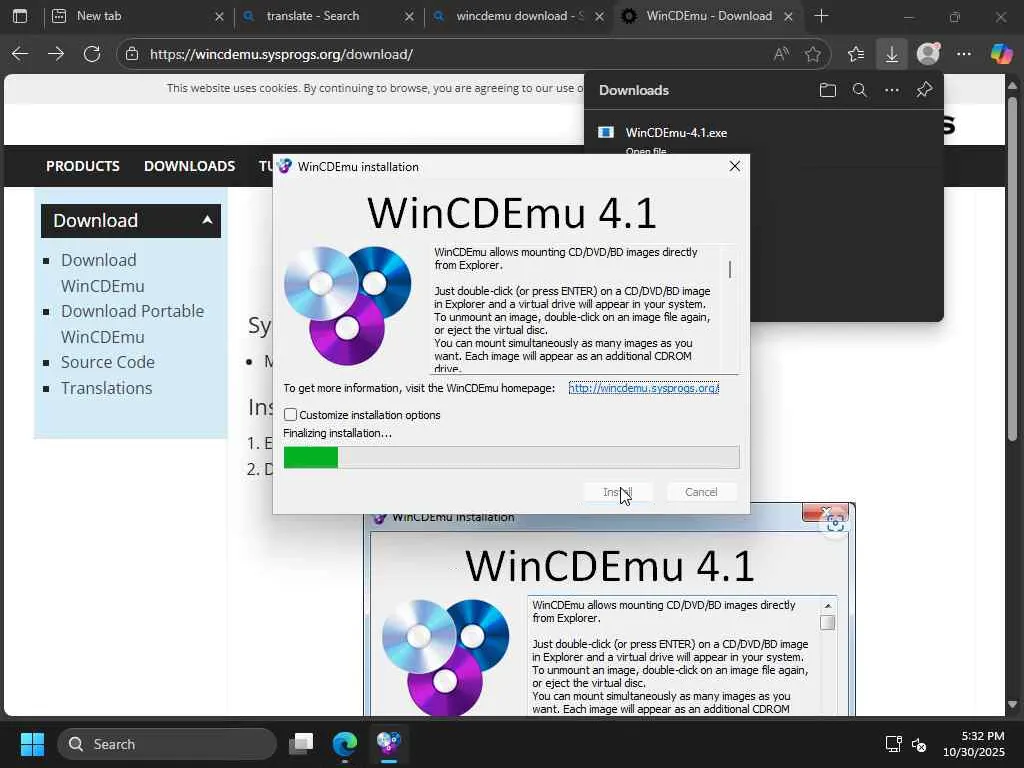Click the WinCDEmu installer taskbar icon
Viewport: 1024px width, 768px height.
[x=389, y=744]
